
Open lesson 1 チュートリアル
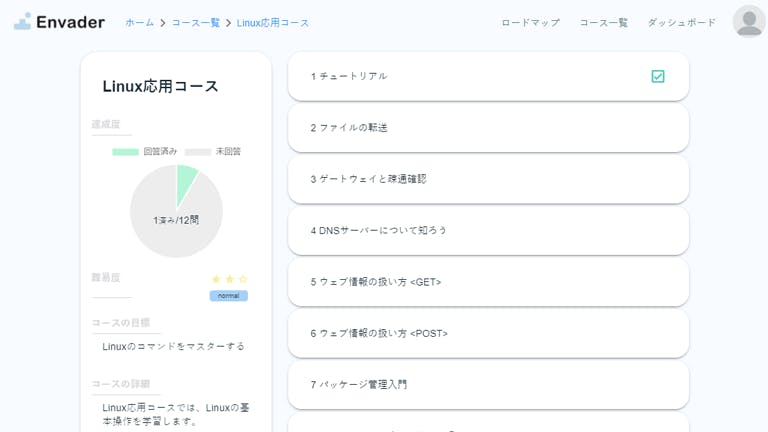(x=488, y=76)
